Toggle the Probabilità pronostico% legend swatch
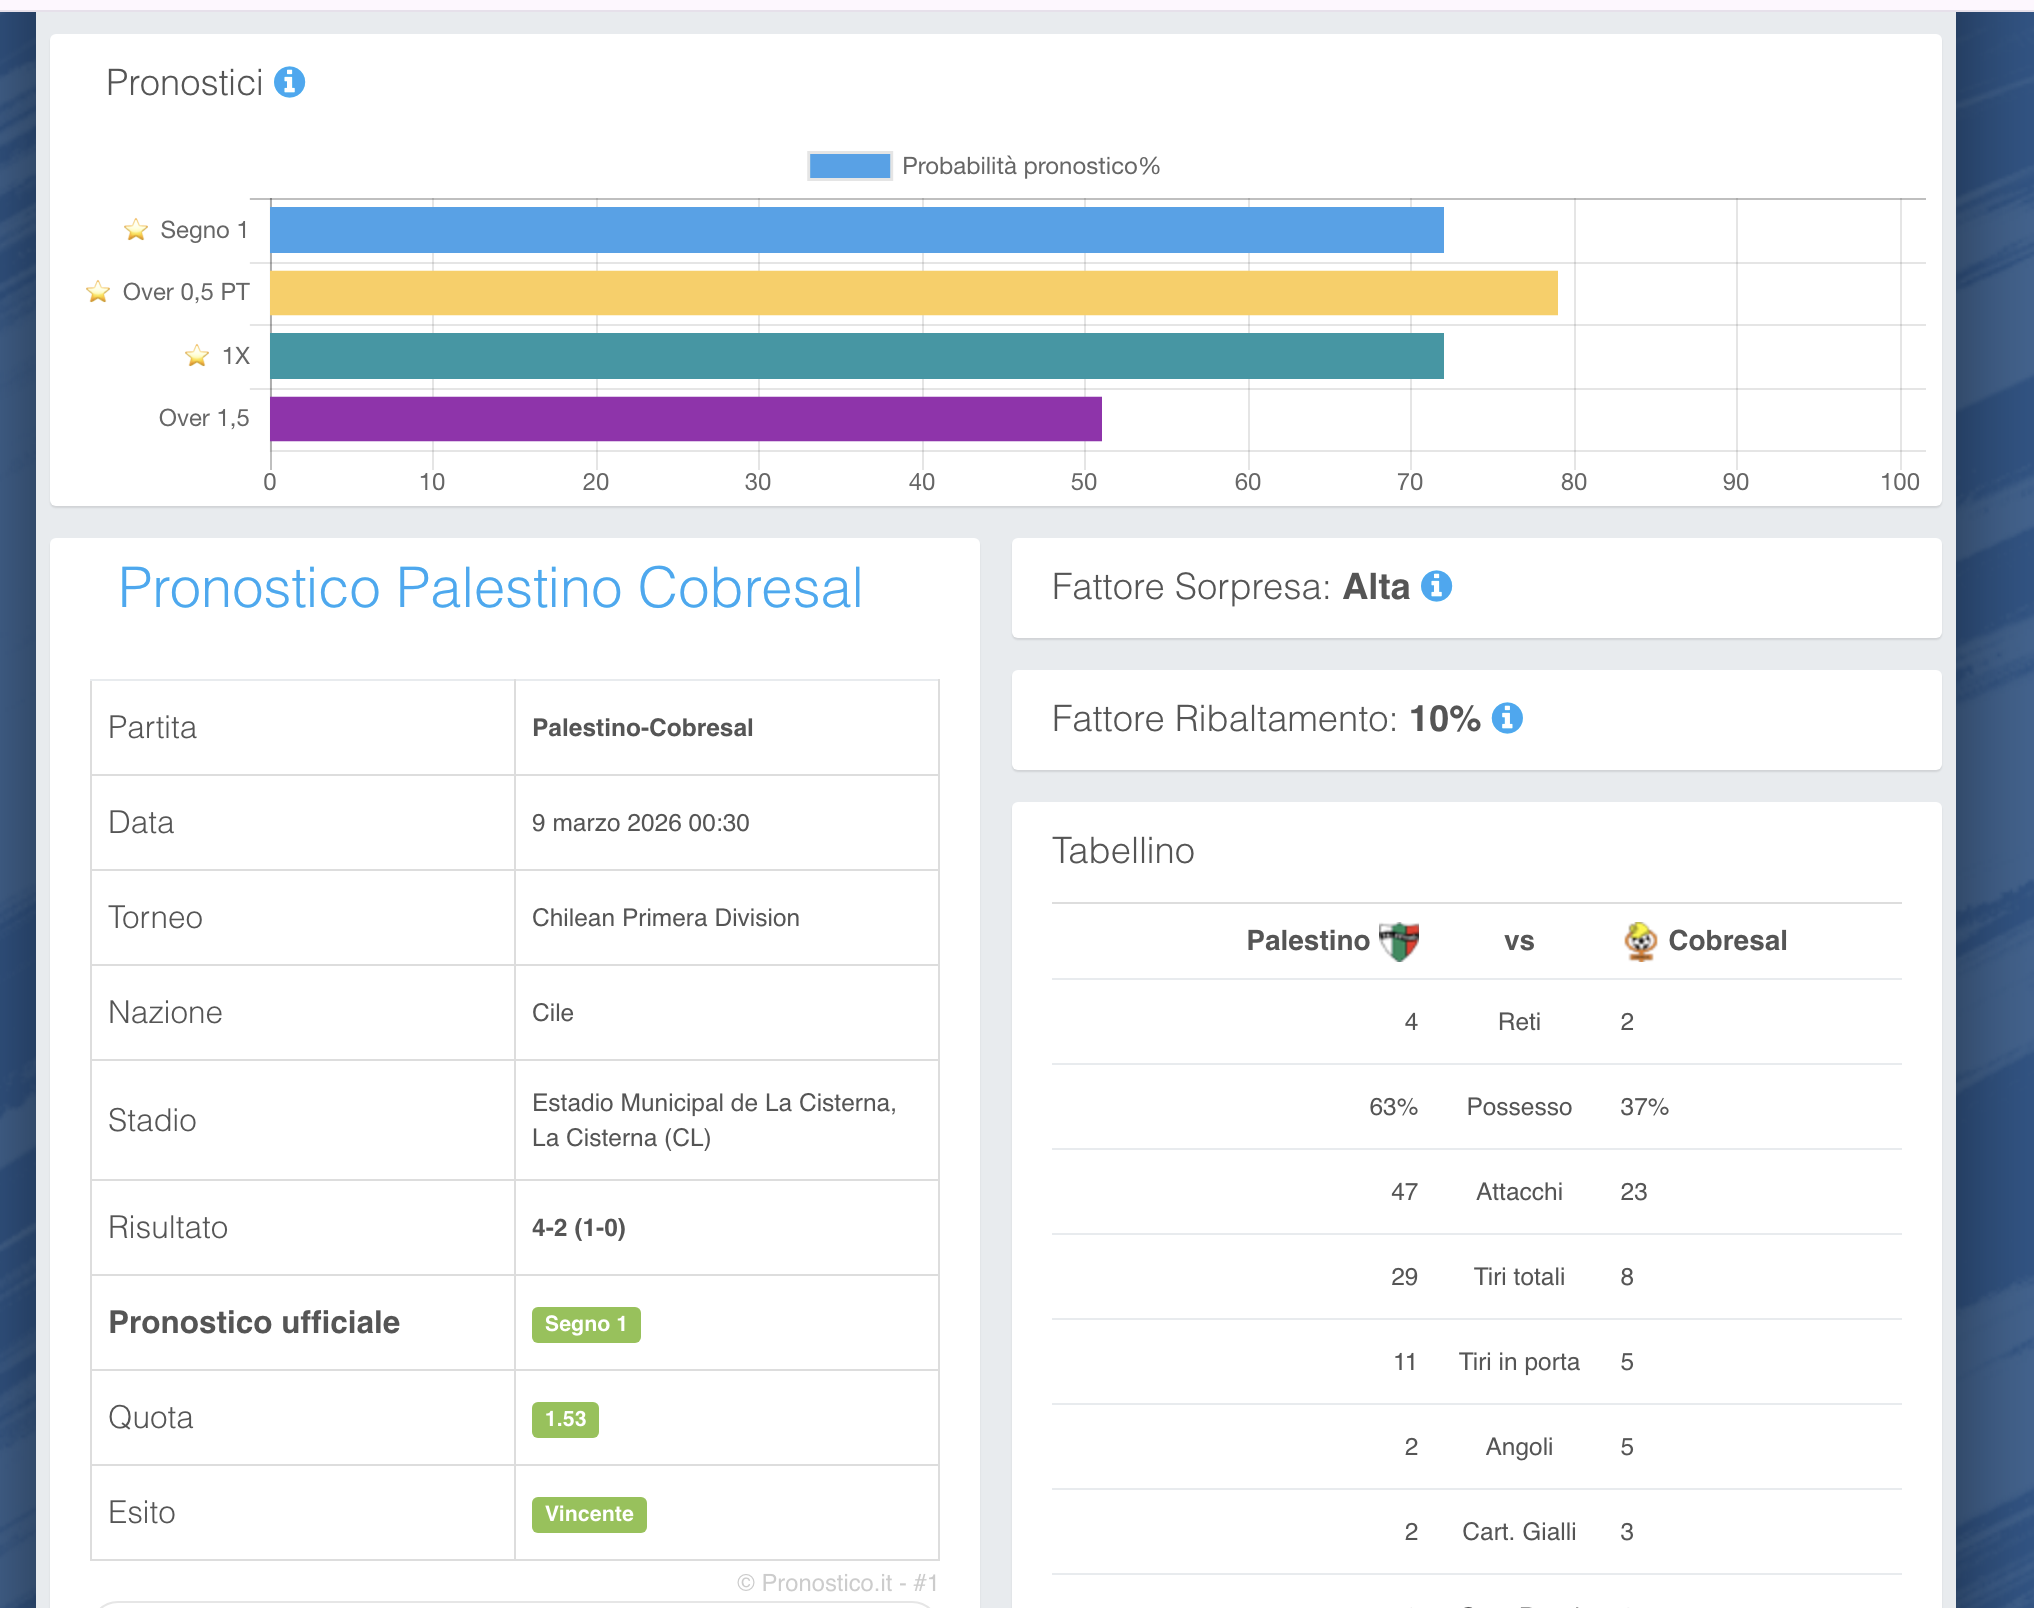Image resolution: width=2034 pixels, height=1608 pixels. point(849,166)
